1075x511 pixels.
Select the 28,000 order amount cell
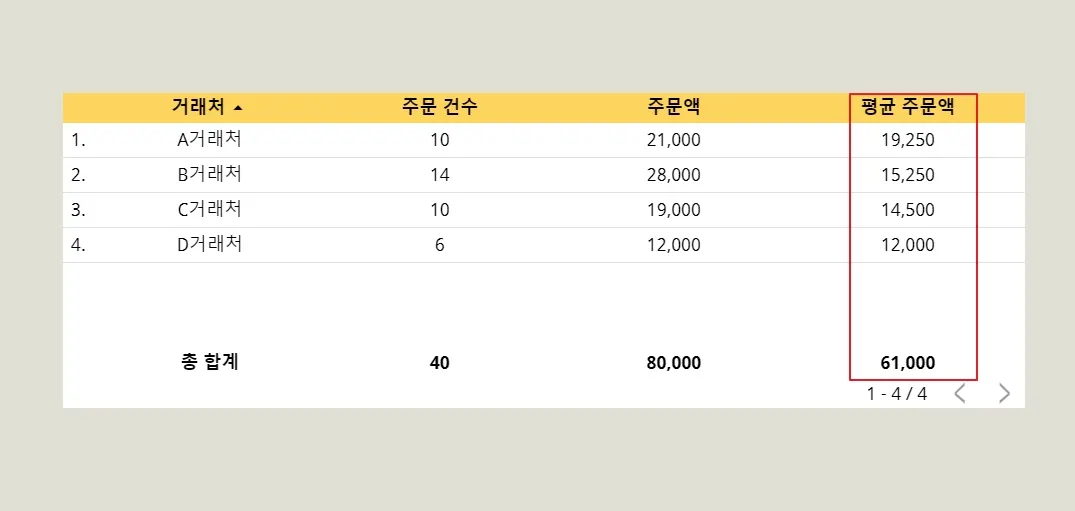coord(673,176)
